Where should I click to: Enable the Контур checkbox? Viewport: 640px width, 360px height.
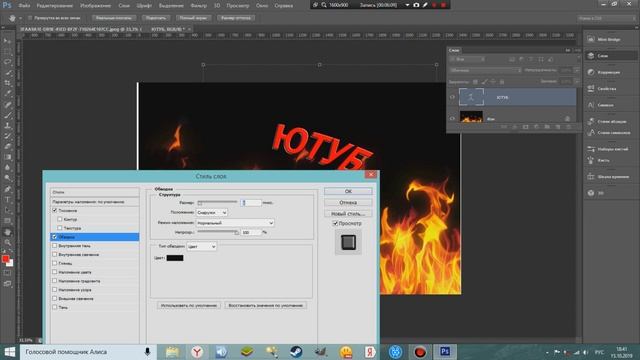pyautogui.click(x=60, y=219)
